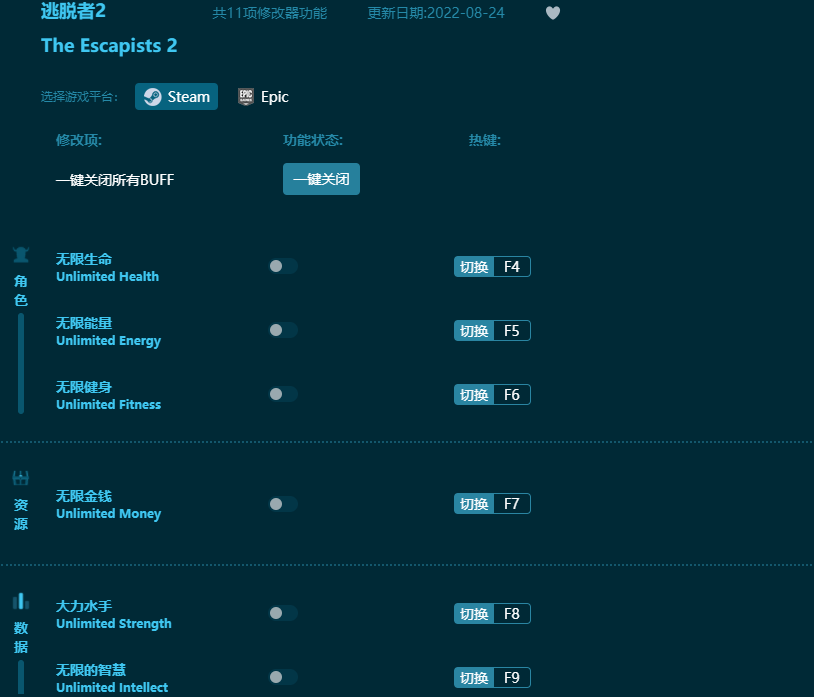Toggle Unlimited Strength switch
The width and height of the screenshot is (814, 697).
point(283,613)
